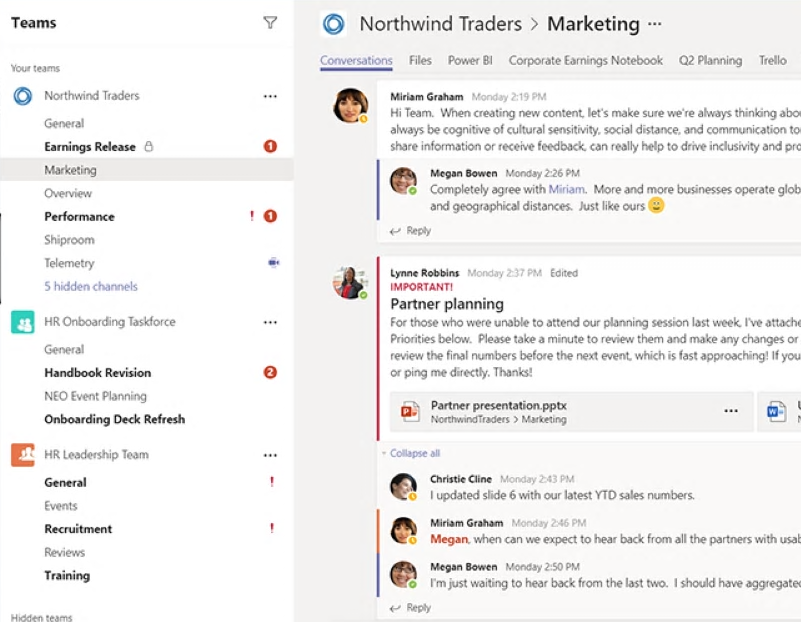
Task: Click Megan Bowen's avatar on 2:50 PM reply
Action: point(403,574)
